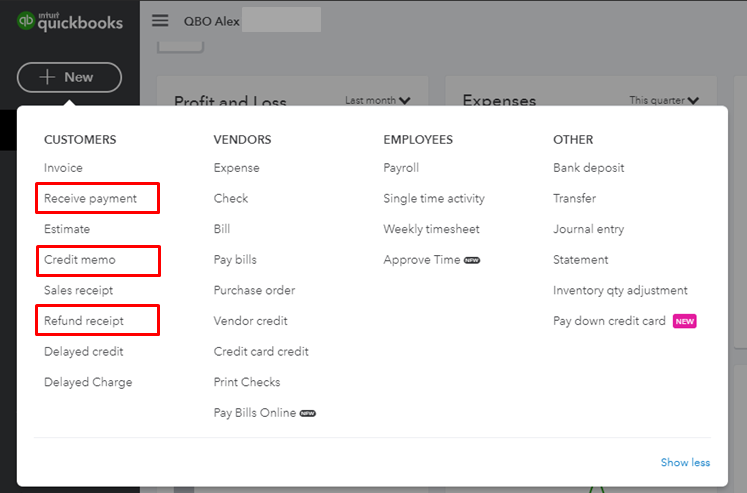Open Credit memo

[x=80, y=260]
